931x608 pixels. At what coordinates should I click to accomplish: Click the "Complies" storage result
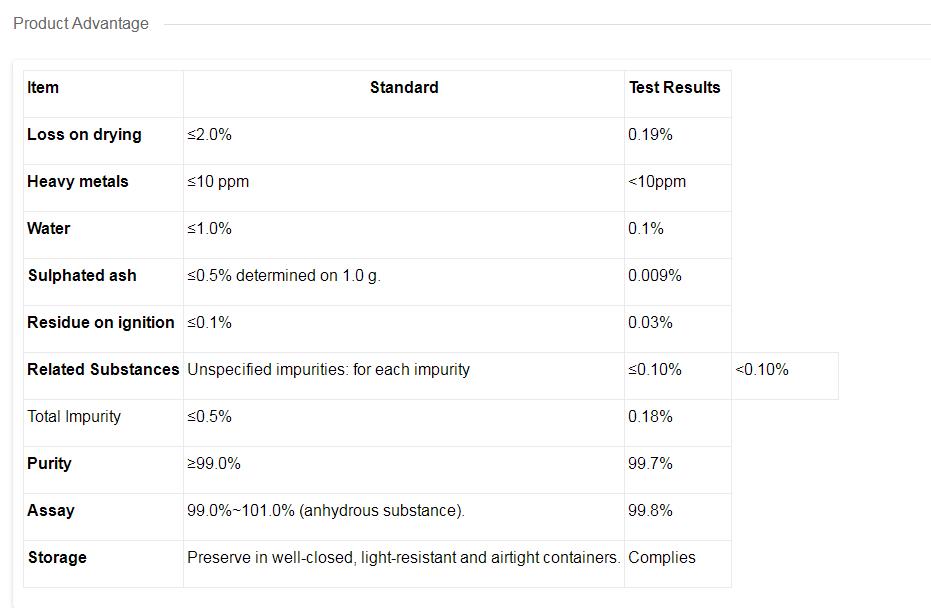pyautogui.click(x=662, y=557)
